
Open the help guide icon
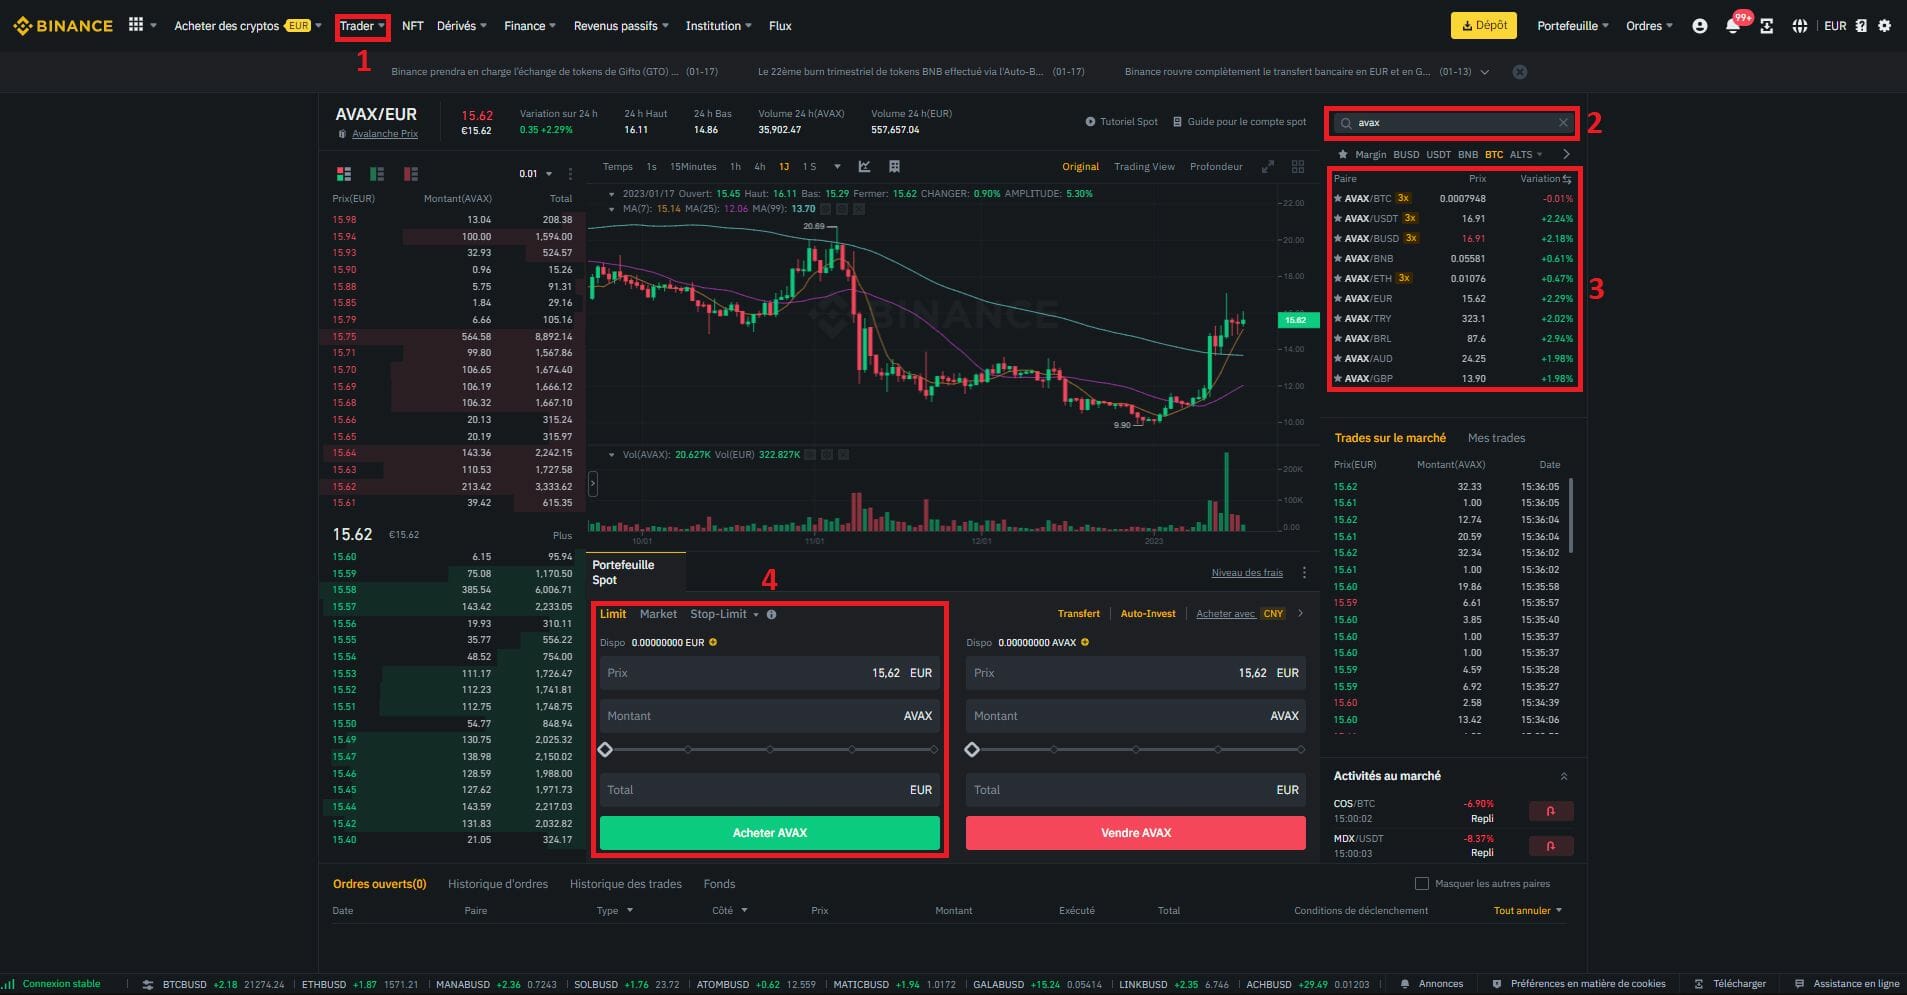(1861, 26)
